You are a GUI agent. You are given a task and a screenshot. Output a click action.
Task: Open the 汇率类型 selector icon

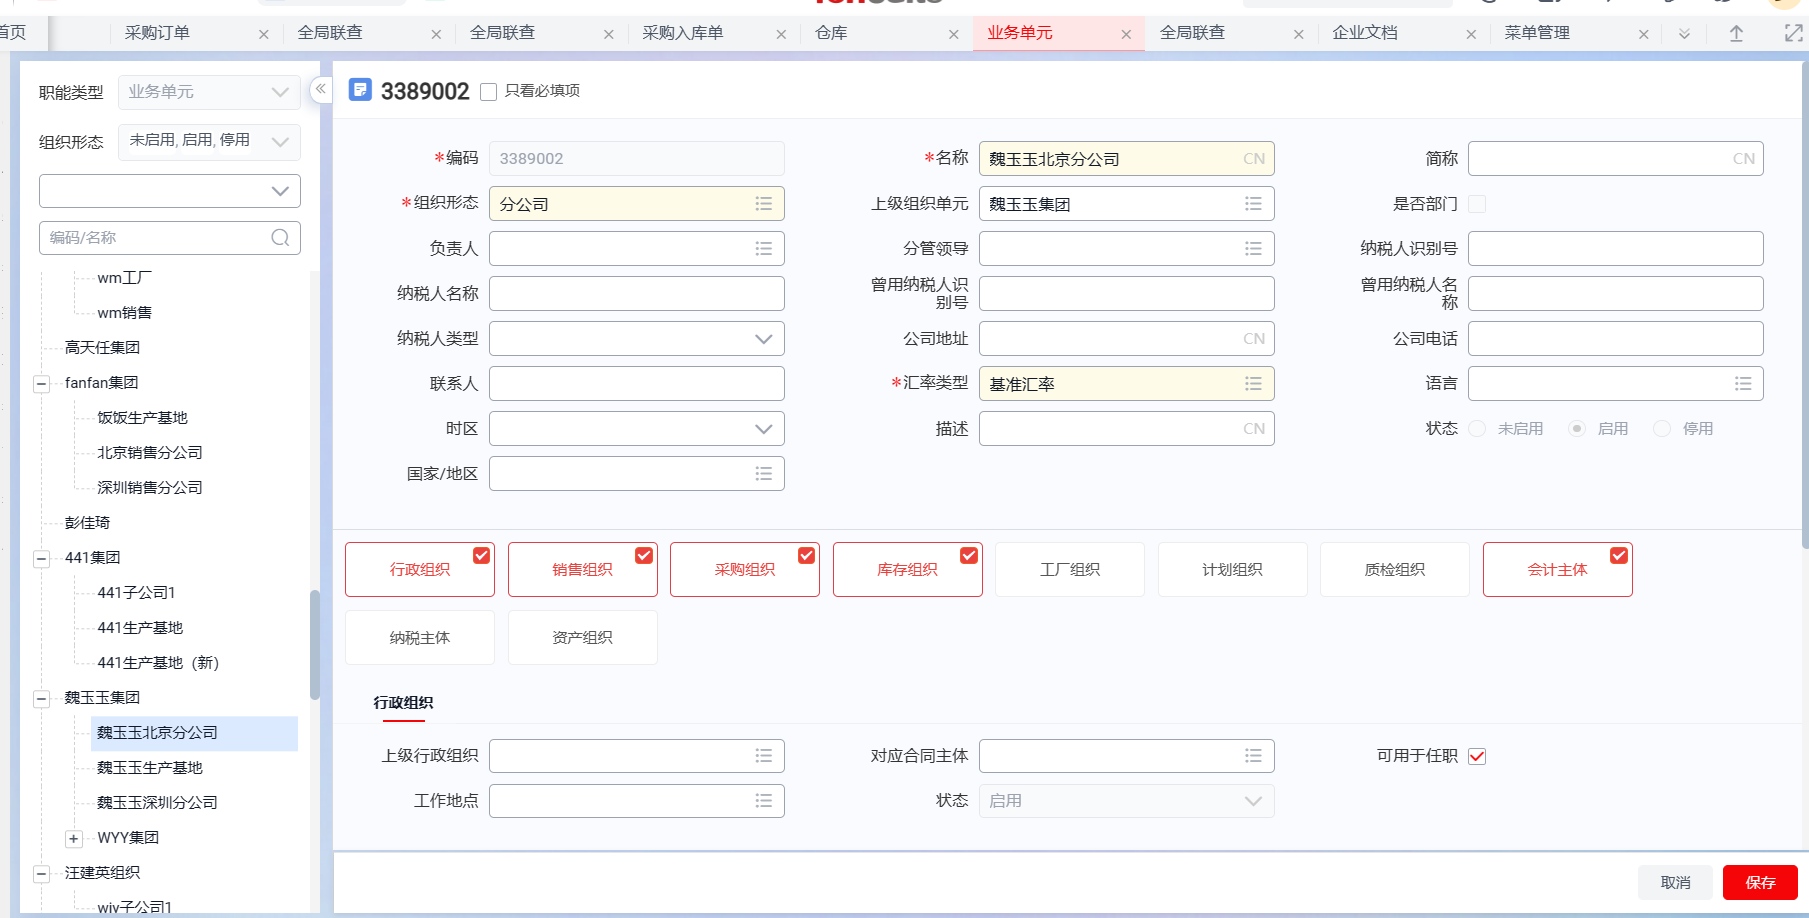(1253, 383)
